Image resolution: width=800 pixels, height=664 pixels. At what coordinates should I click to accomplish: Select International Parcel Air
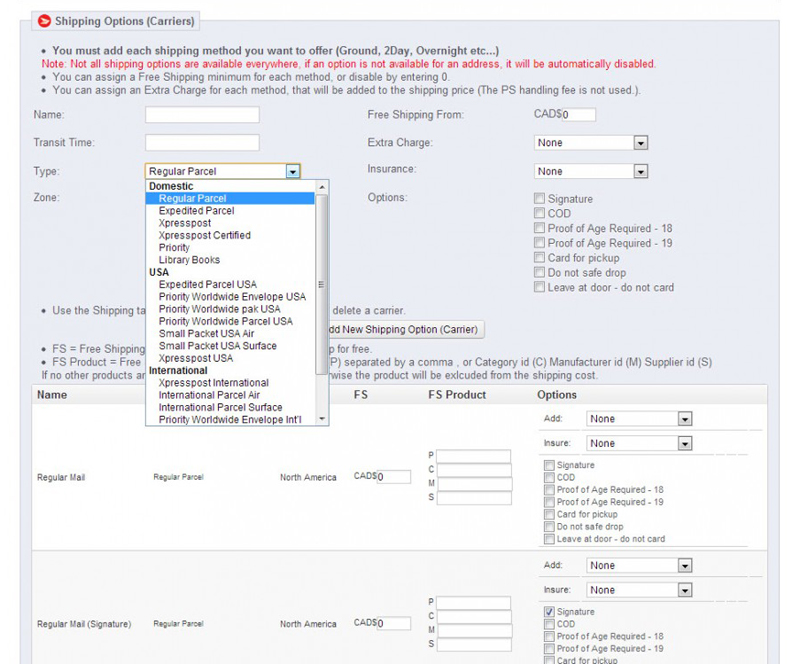click(209, 395)
